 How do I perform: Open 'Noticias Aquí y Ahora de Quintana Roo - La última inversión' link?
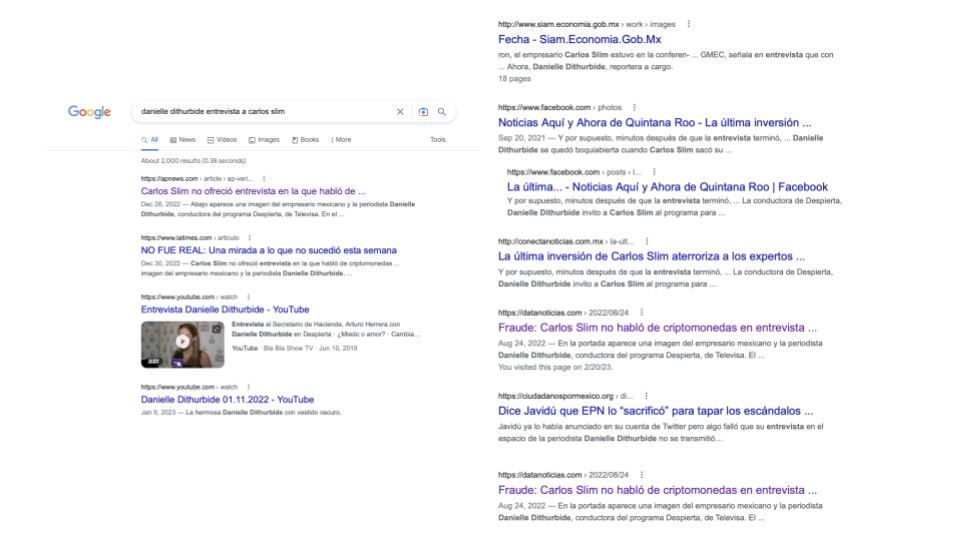(x=654, y=122)
